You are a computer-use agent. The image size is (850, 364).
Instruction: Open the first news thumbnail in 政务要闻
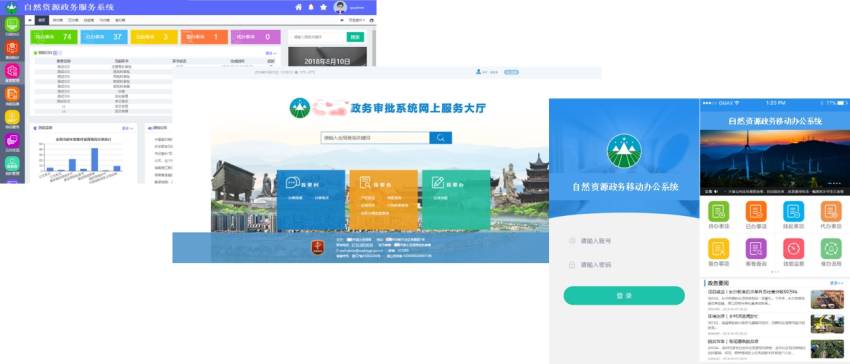[x=827, y=299]
